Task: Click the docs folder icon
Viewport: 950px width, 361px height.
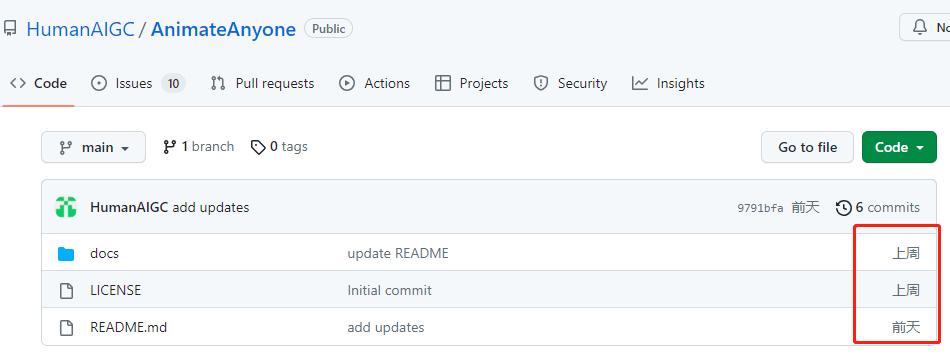Action: [65, 254]
